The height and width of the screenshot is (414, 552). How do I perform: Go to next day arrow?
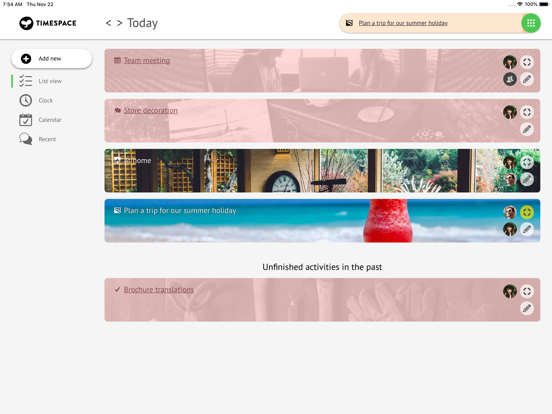tap(120, 23)
